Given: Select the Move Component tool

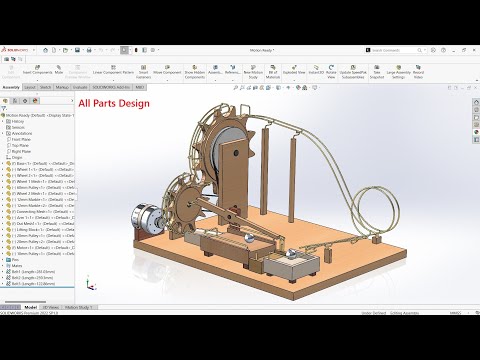Looking at the screenshot, I should (167, 70).
